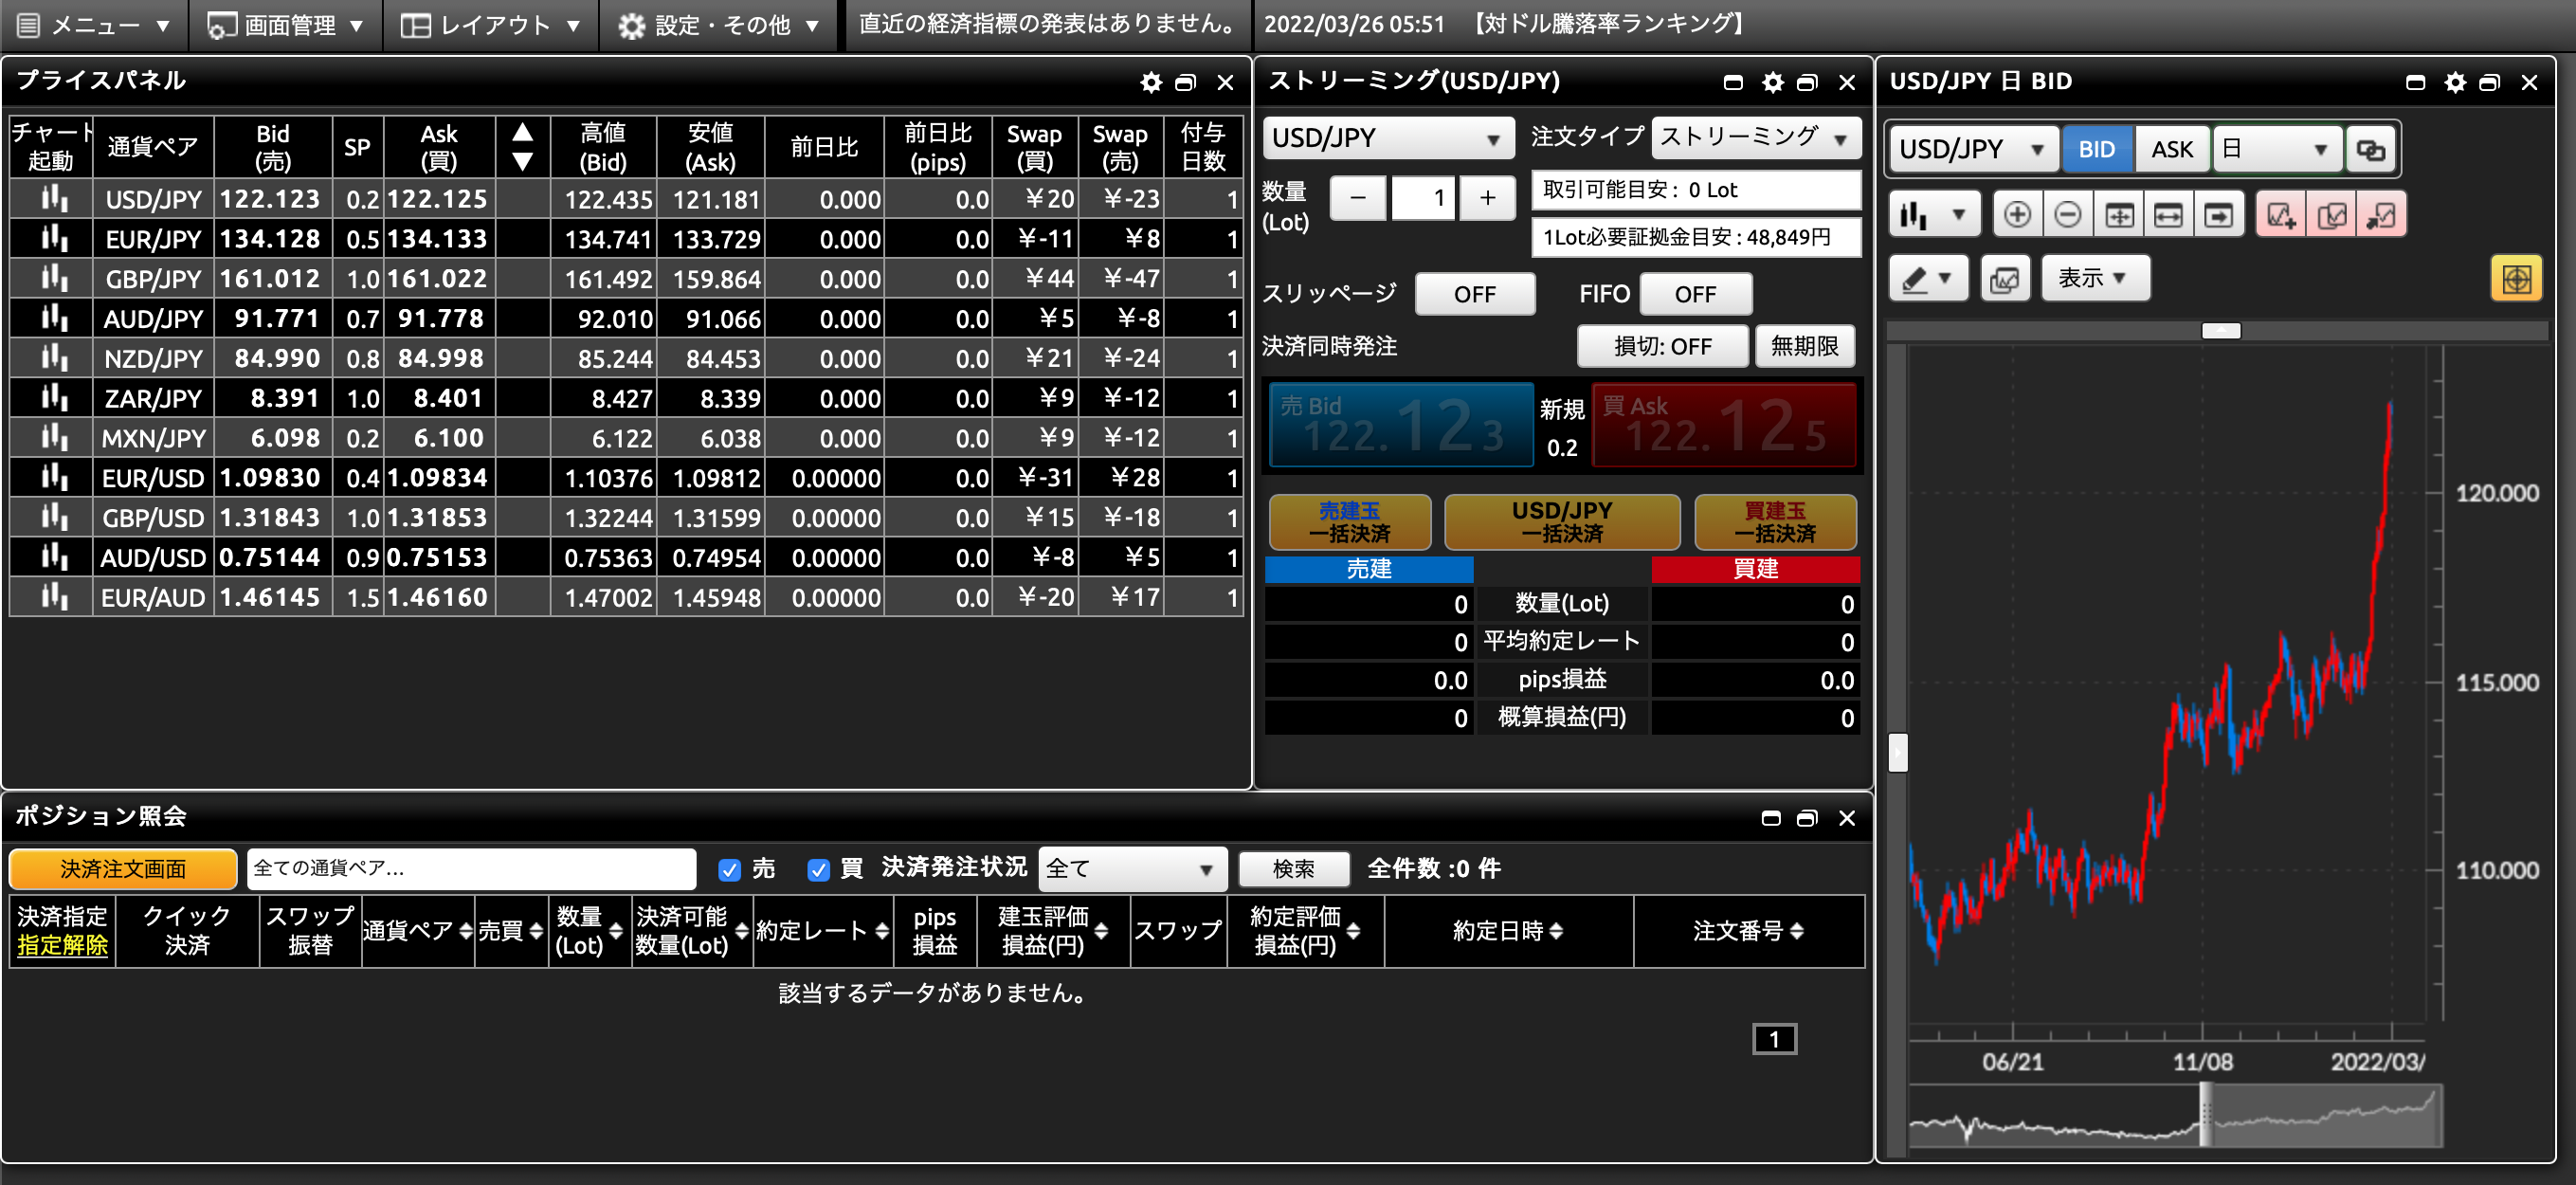Open the メニュー menu
The image size is (2576, 1185).
95,25
